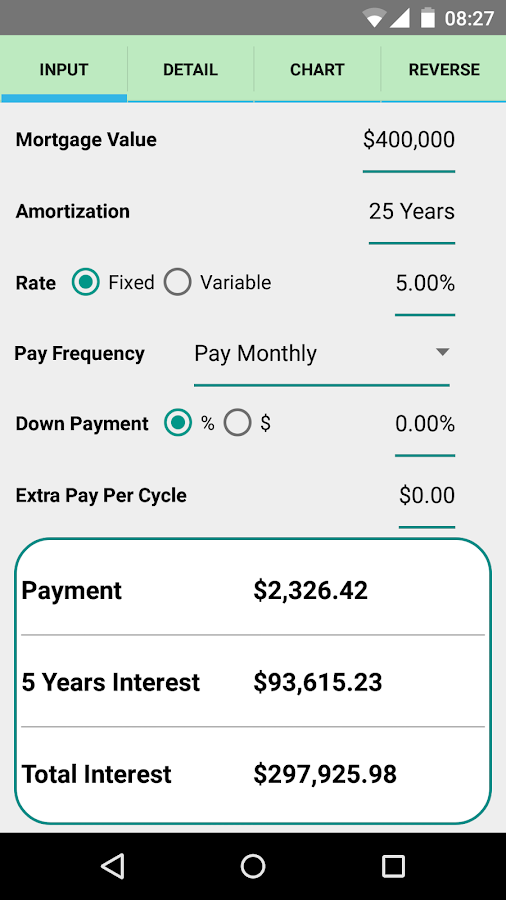Tap the Wi-Fi status icon

click(x=374, y=18)
